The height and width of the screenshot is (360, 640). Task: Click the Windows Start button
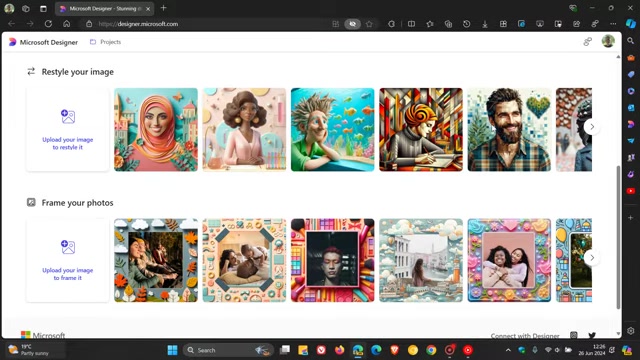coord(172,350)
